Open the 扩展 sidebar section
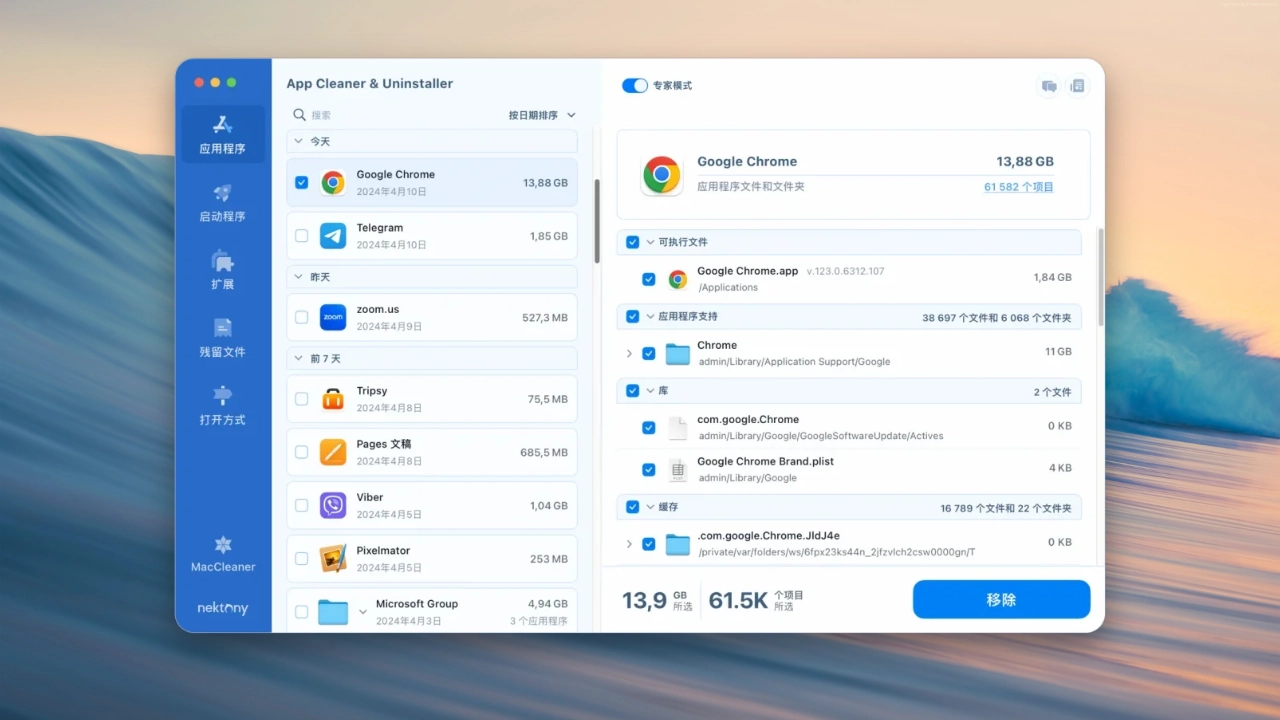This screenshot has height=720, width=1280. coord(222,271)
